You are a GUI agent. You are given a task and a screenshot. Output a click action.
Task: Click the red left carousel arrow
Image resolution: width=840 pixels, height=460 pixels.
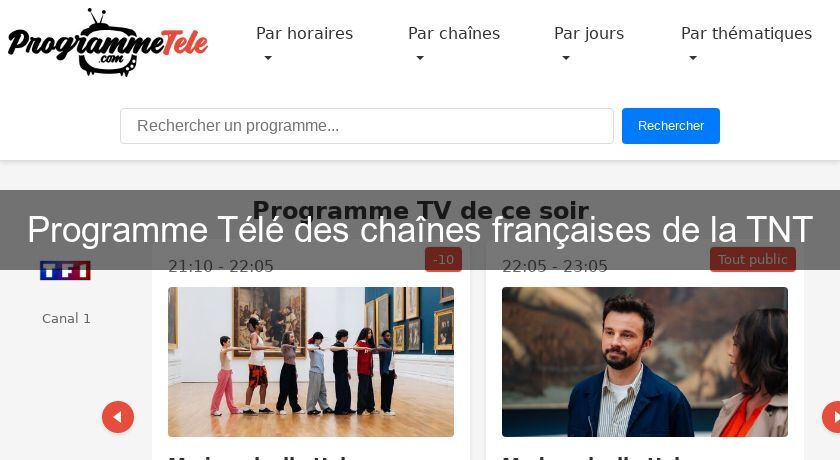pyautogui.click(x=118, y=417)
